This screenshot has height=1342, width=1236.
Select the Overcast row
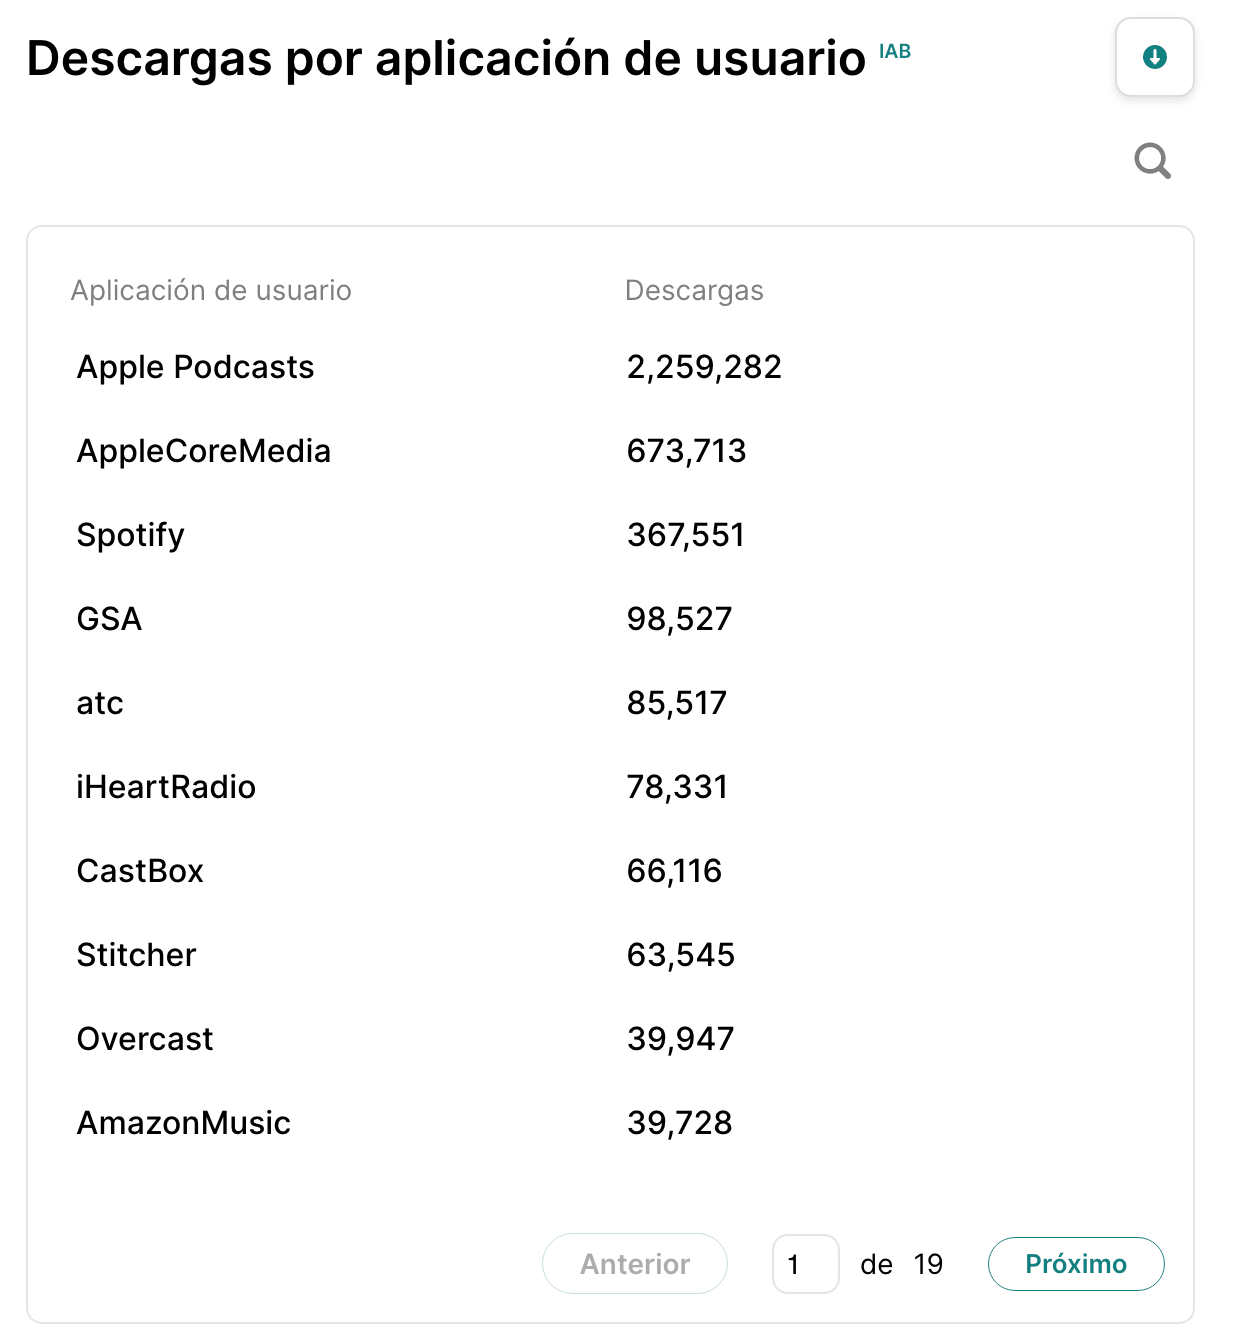coord(610,1039)
